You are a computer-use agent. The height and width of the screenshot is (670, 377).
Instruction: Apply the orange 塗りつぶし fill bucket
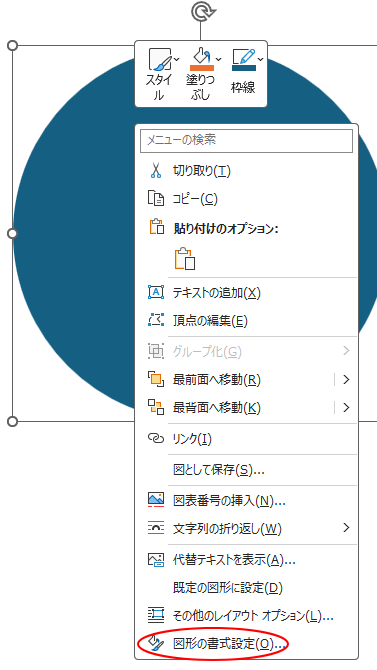(201, 59)
